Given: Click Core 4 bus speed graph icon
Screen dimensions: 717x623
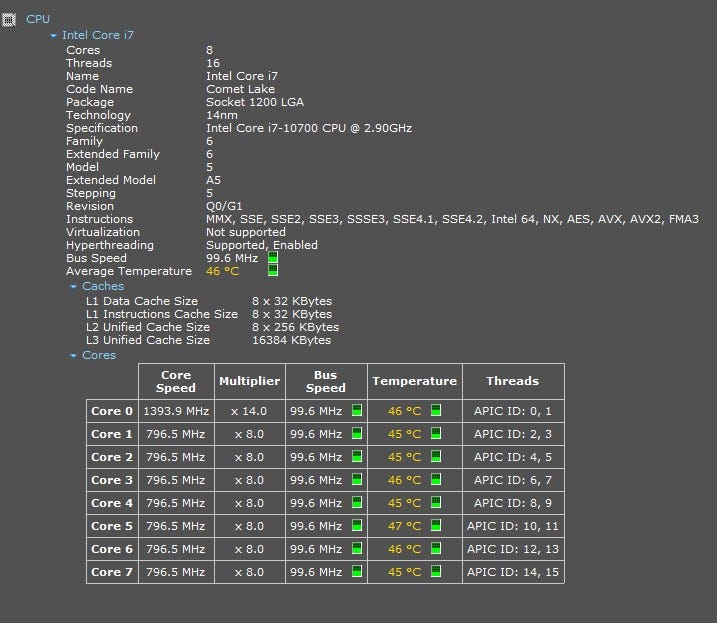Looking at the screenshot, I should 357,502.
